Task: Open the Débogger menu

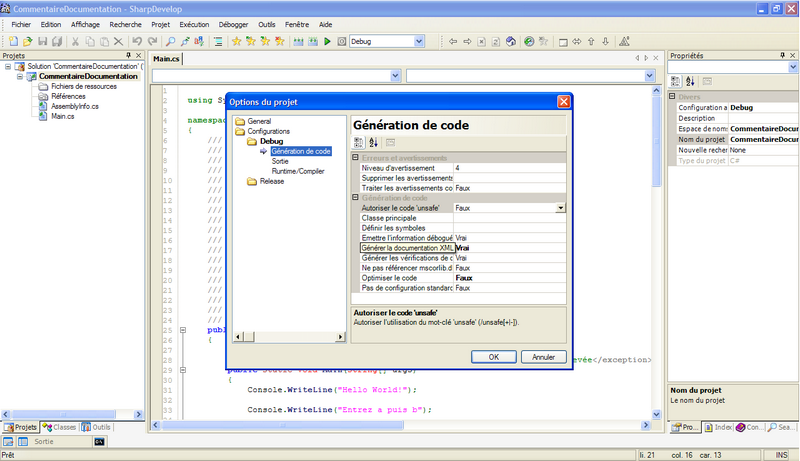Action: point(233,23)
